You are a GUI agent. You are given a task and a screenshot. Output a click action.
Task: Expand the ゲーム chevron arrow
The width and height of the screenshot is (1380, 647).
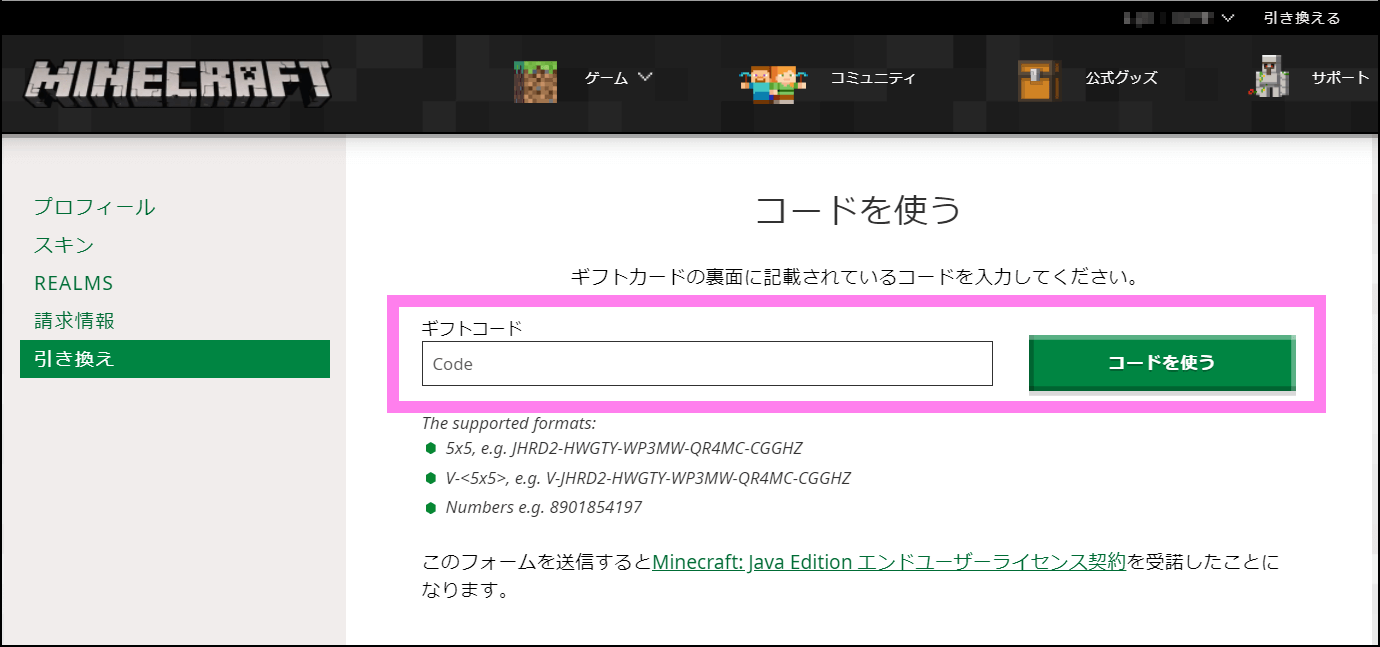pos(646,77)
